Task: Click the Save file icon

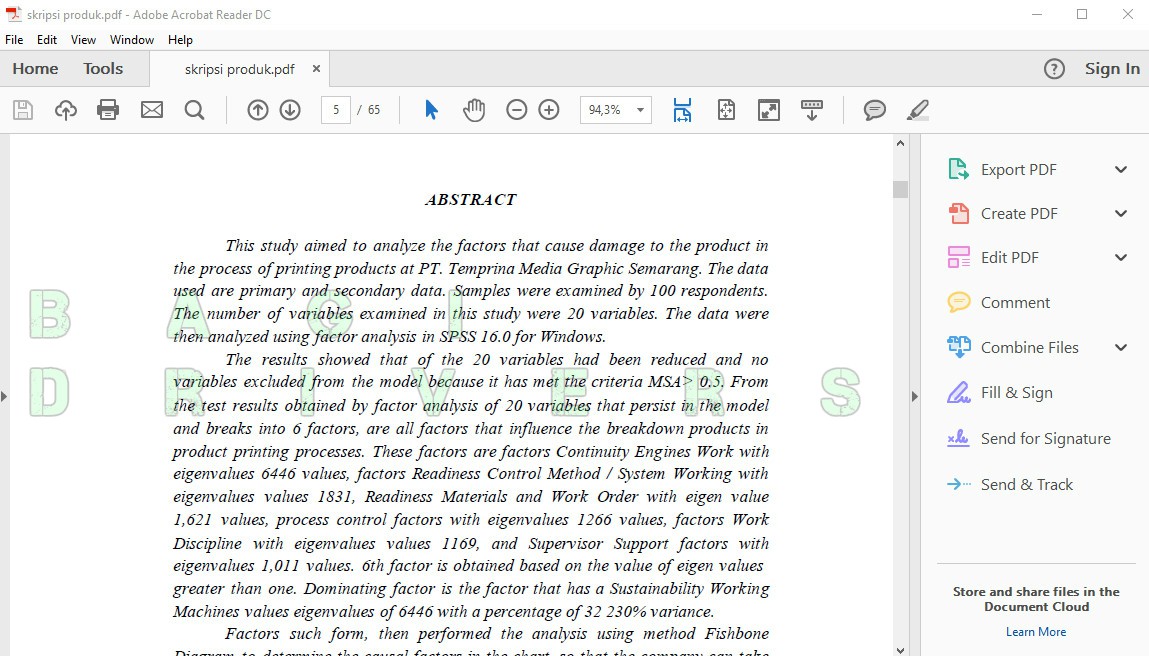Action: point(23,110)
